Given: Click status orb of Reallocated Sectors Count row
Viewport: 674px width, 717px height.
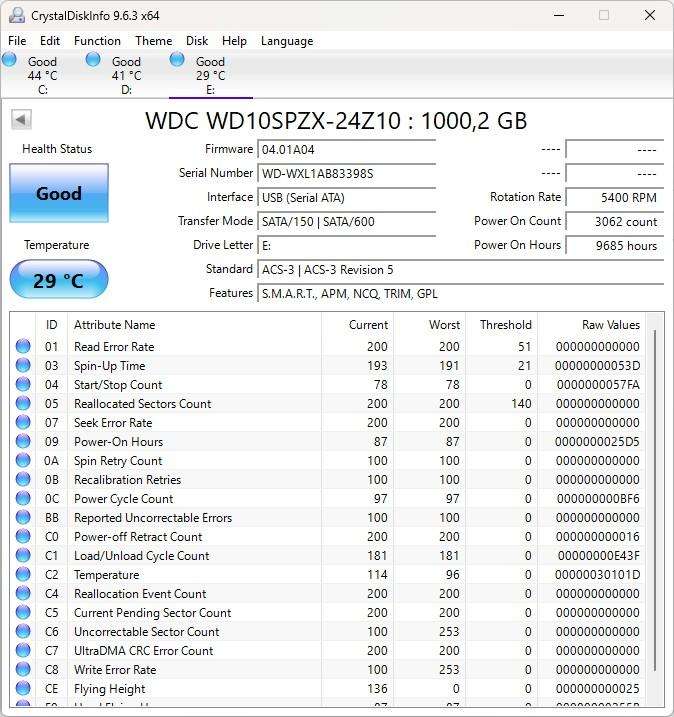Looking at the screenshot, I should 23,403.
